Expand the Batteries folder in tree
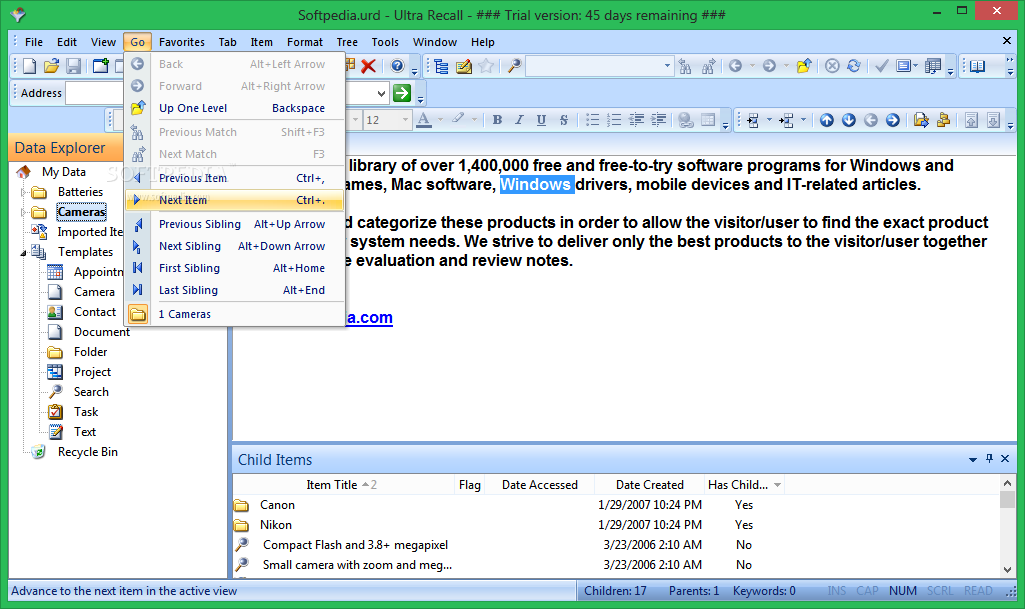This screenshot has width=1025, height=609. (x=24, y=192)
